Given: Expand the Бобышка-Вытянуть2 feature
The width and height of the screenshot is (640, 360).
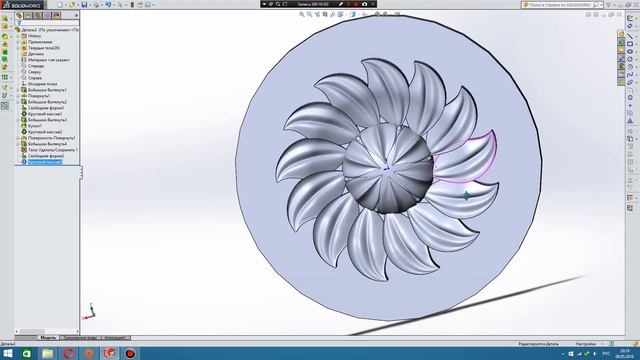Looking at the screenshot, I should [x=18, y=102].
